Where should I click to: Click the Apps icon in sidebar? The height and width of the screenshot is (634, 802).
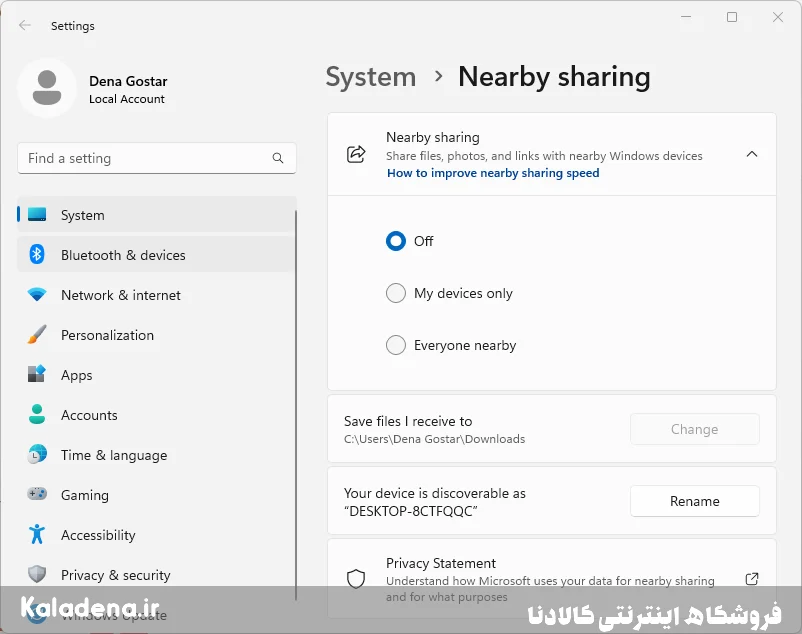point(37,374)
